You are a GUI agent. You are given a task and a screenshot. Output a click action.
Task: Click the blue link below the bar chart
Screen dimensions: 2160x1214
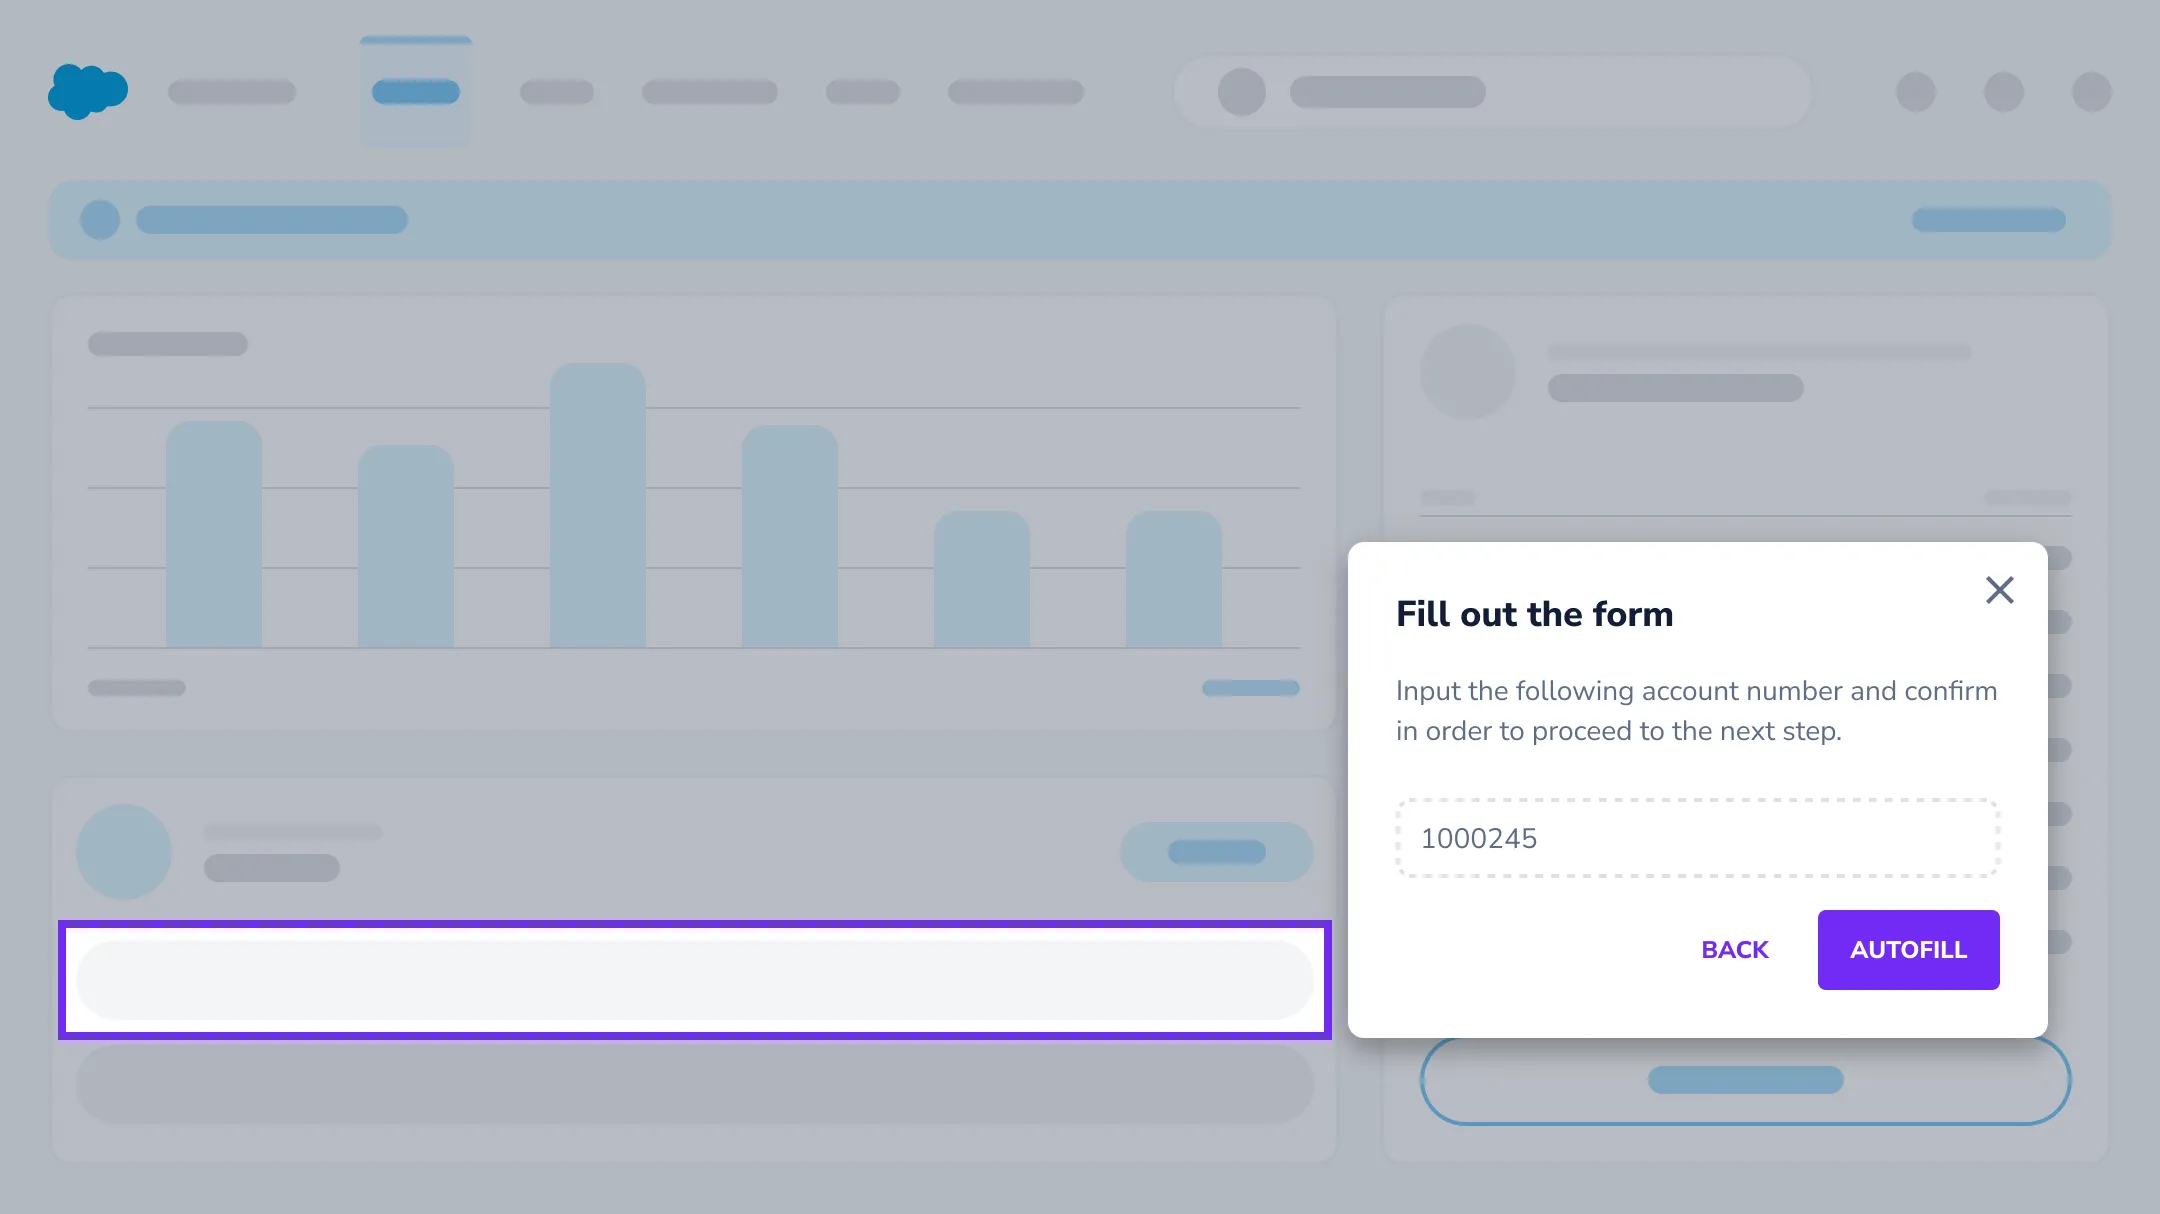(x=1250, y=688)
